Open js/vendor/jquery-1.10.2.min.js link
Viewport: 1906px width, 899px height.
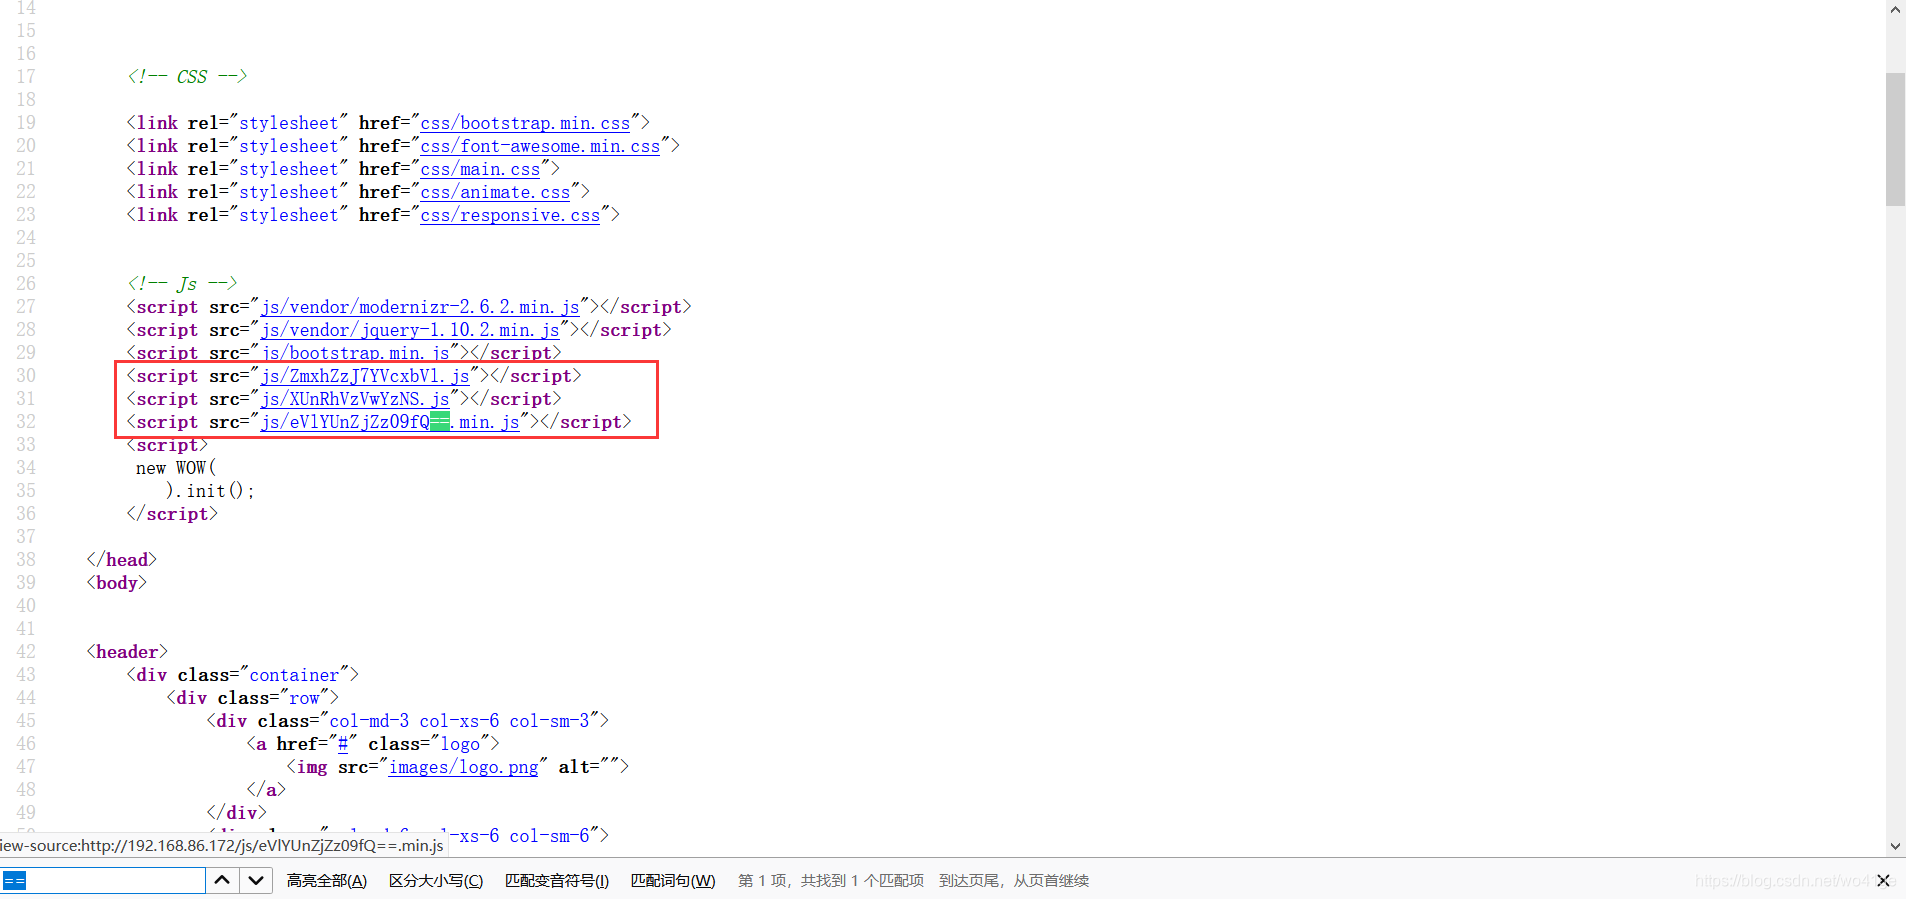click(x=410, y=330)
